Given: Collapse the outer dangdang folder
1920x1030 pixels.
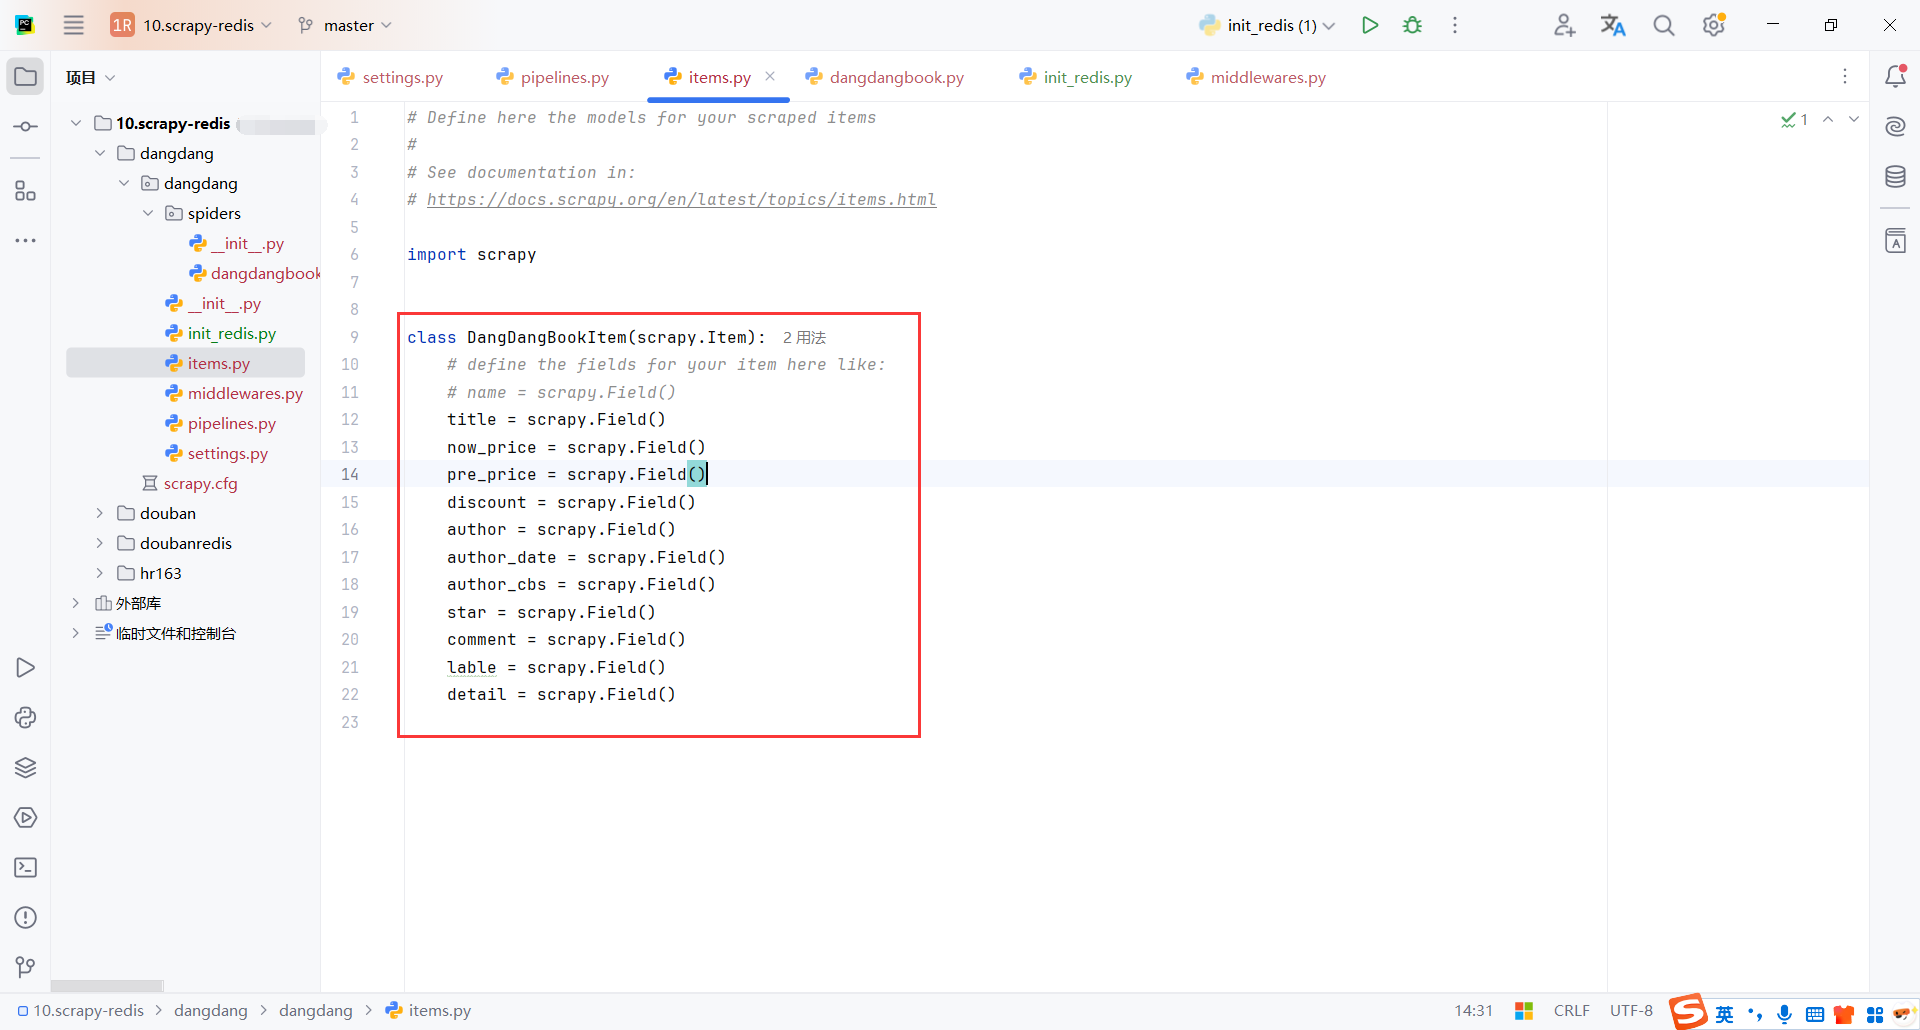Looking at the screenshot, I should click(x=100, y=153).
